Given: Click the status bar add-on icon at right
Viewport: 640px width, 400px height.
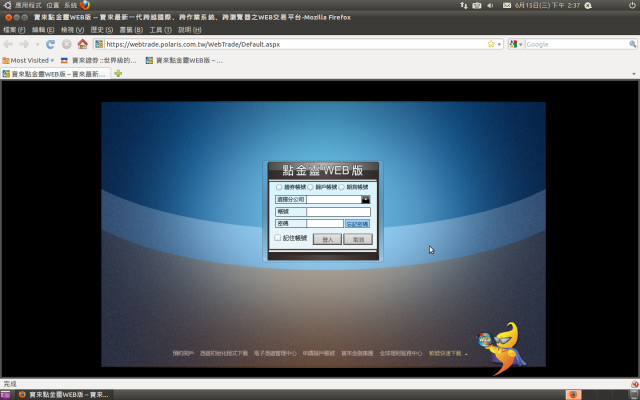Looking at the screenshot, I should (635, 384).
